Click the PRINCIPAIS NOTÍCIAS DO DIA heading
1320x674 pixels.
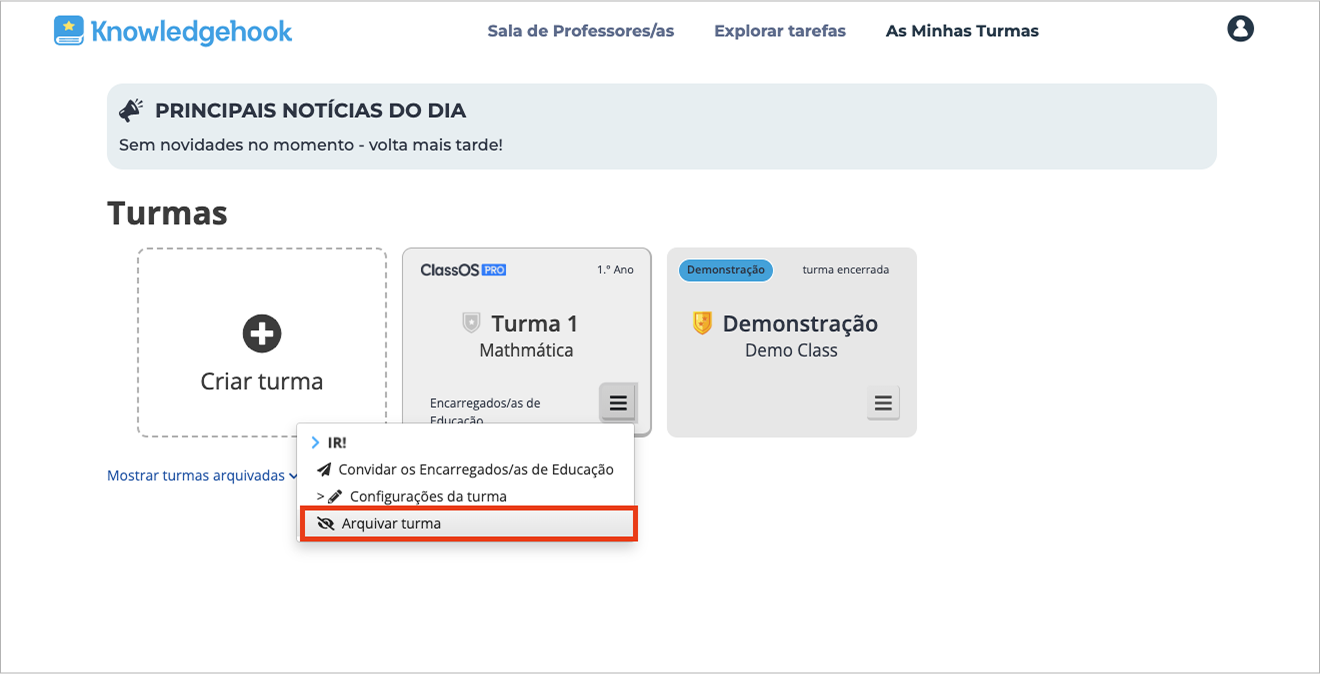(310, 111)
